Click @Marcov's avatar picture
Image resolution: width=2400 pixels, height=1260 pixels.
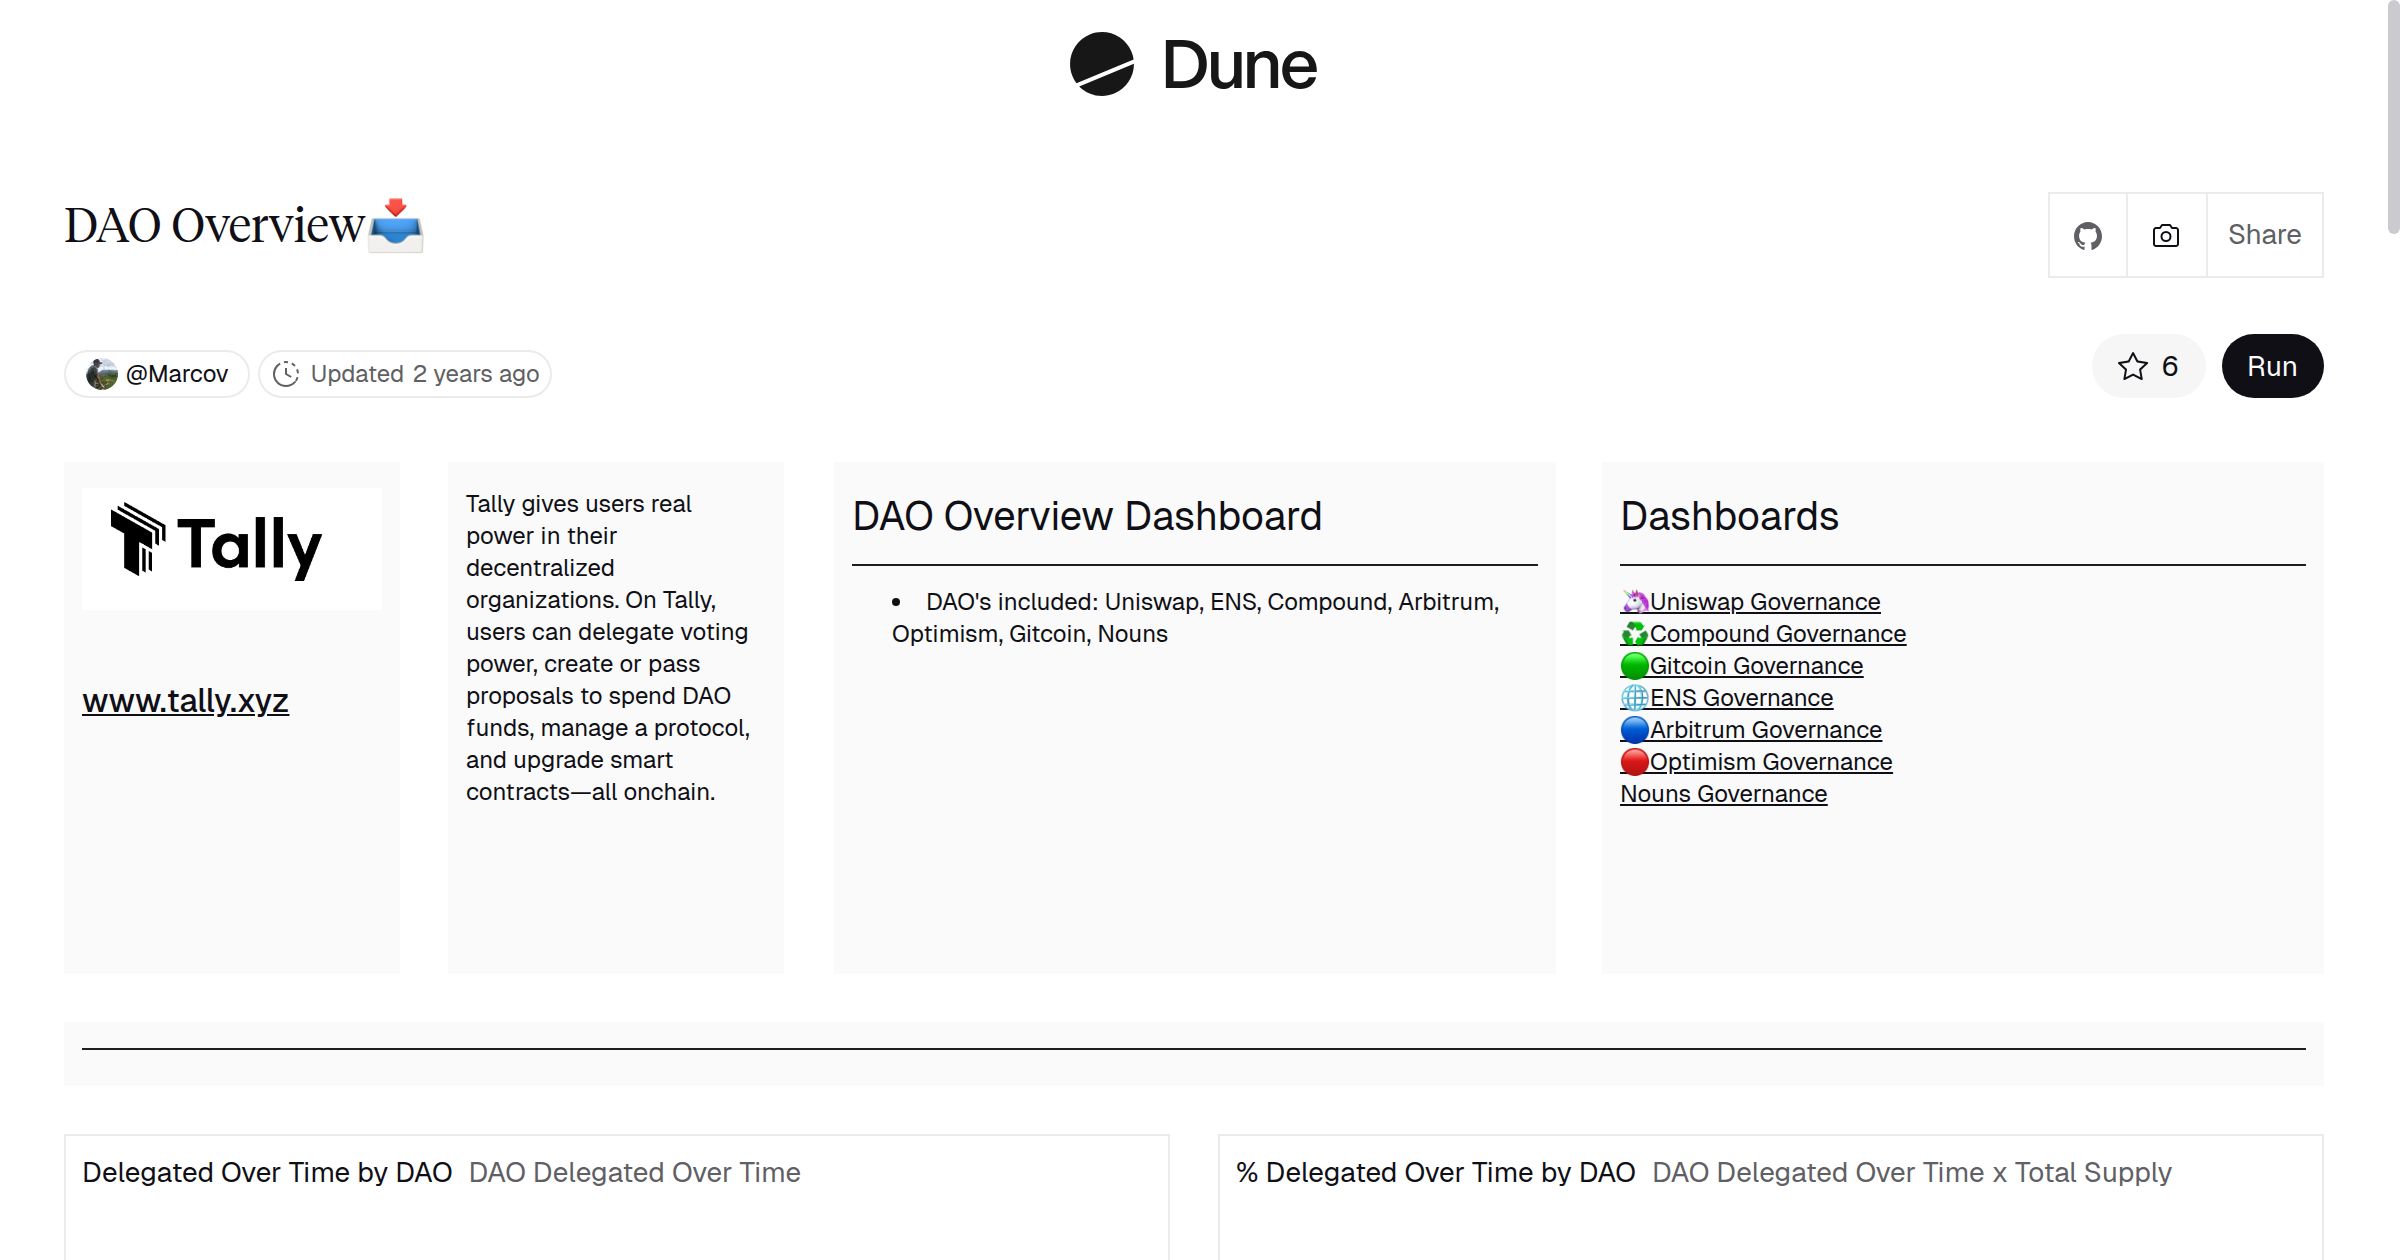(104, 373)
